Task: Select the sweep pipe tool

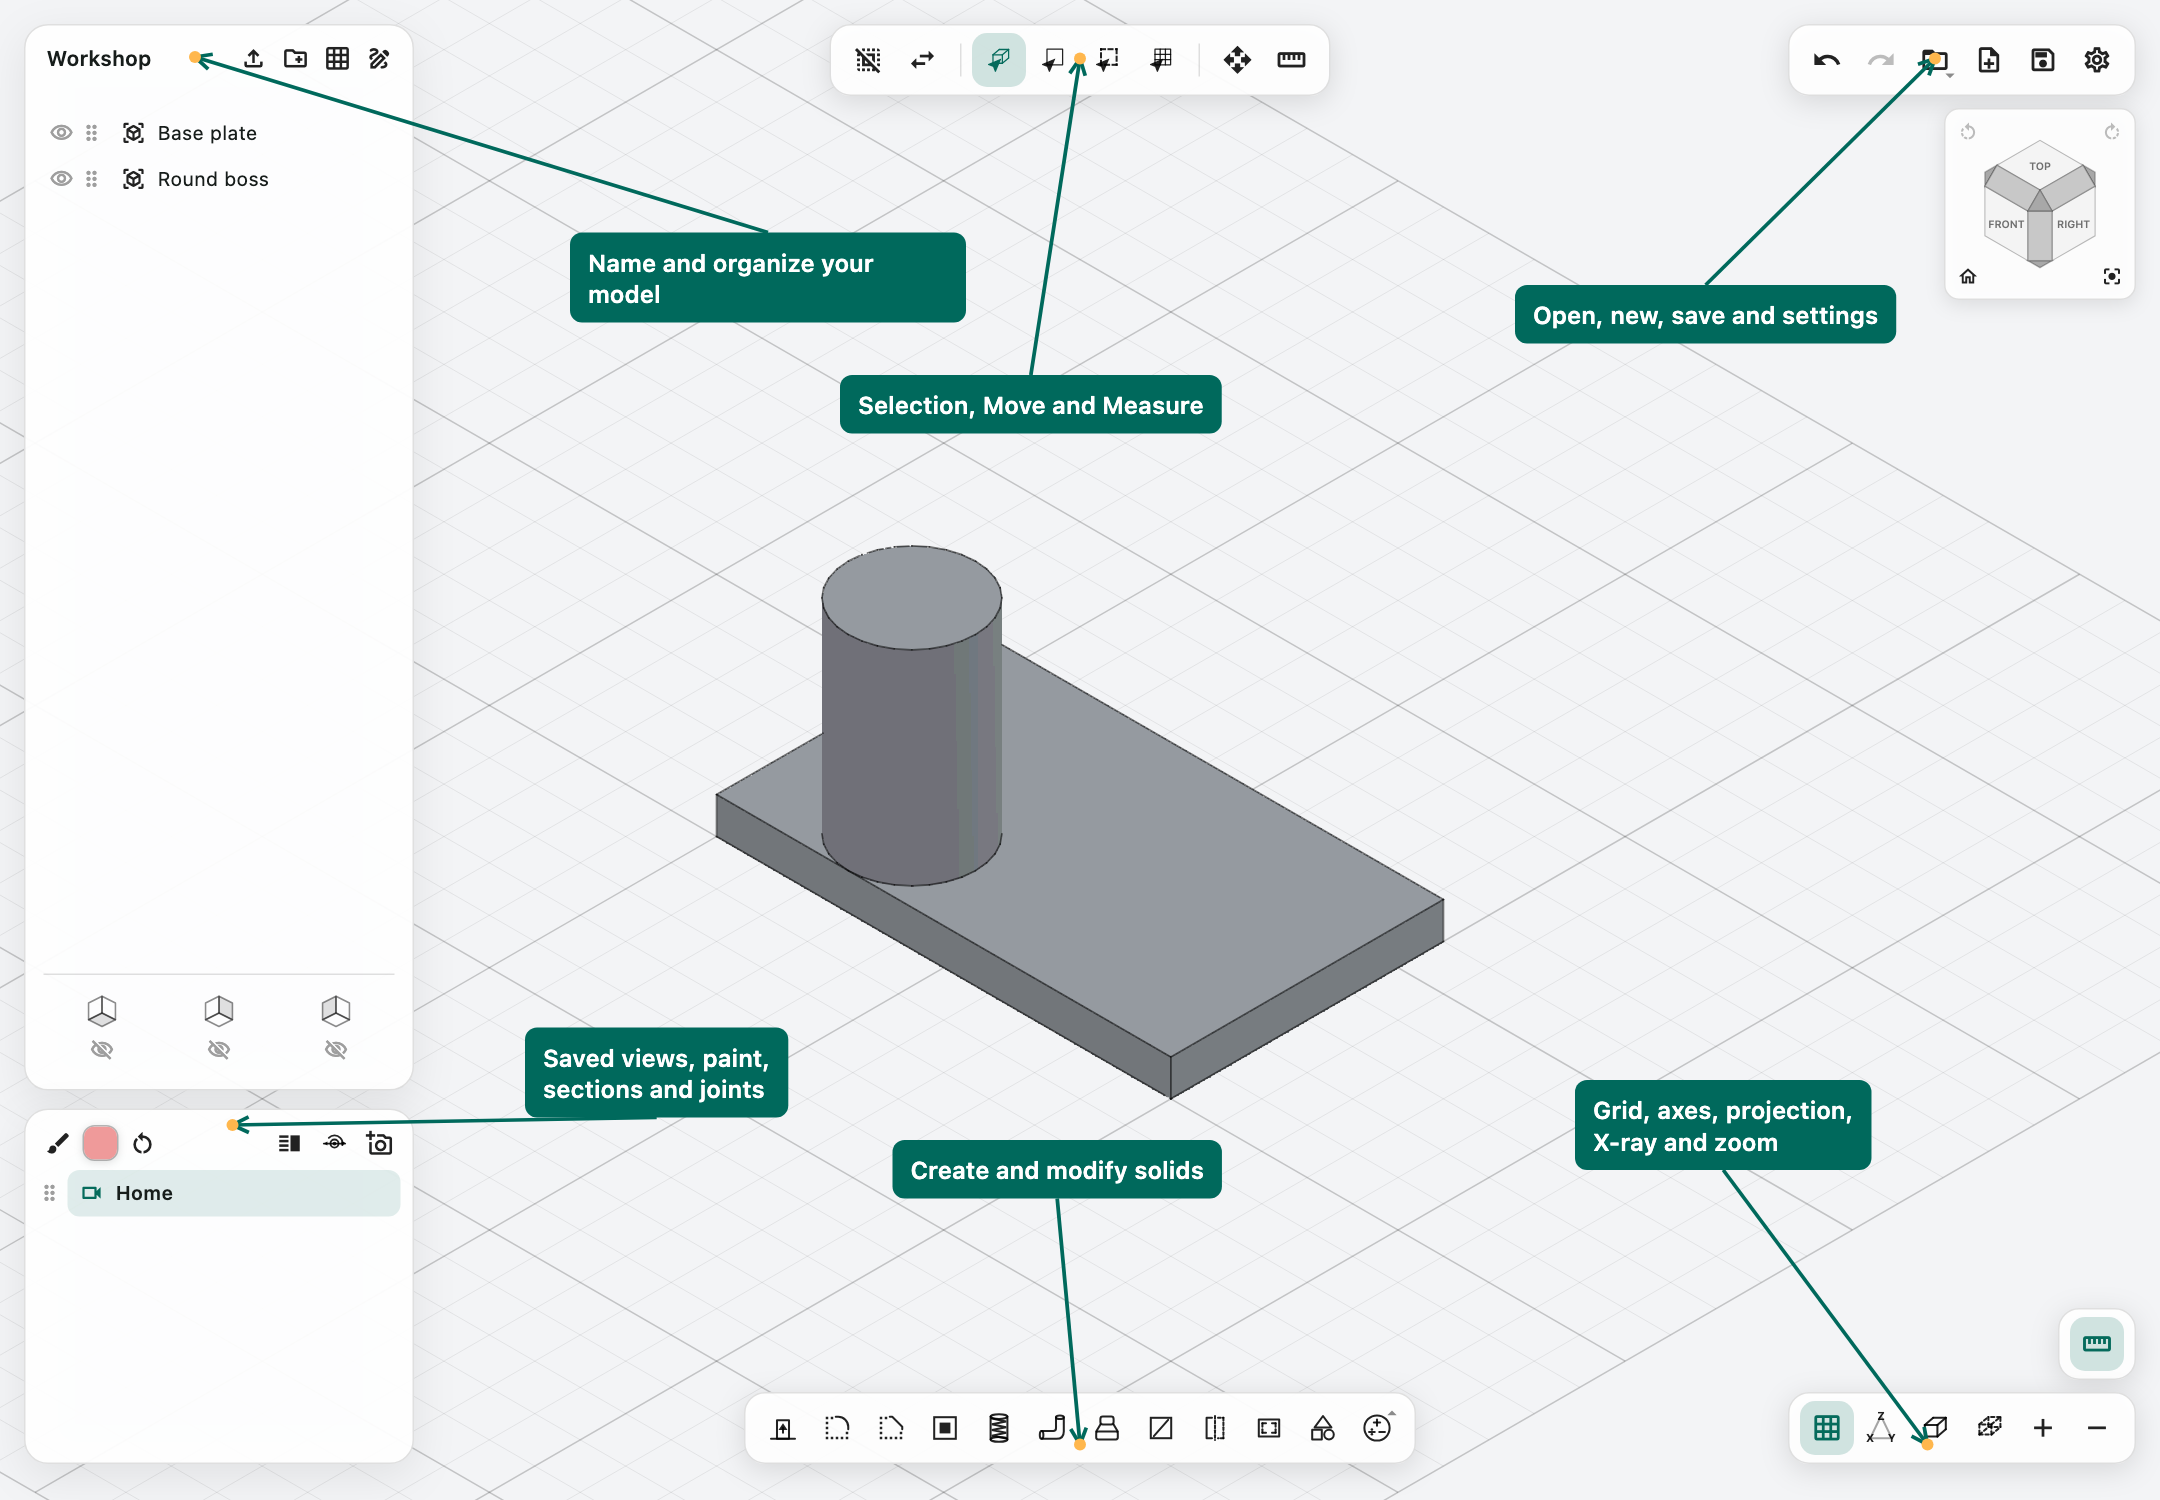Action: (x=1052, y=1428)
